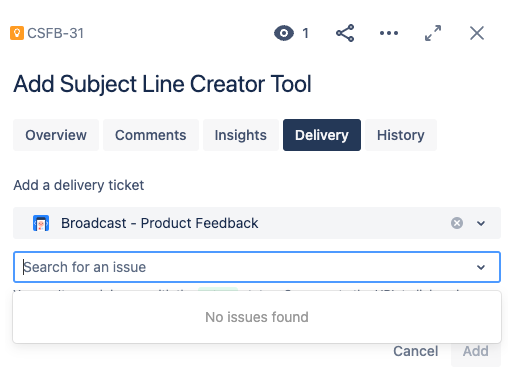508x383 pixels.
Task: Open the Insights tab
Action: tap(241, 135)
